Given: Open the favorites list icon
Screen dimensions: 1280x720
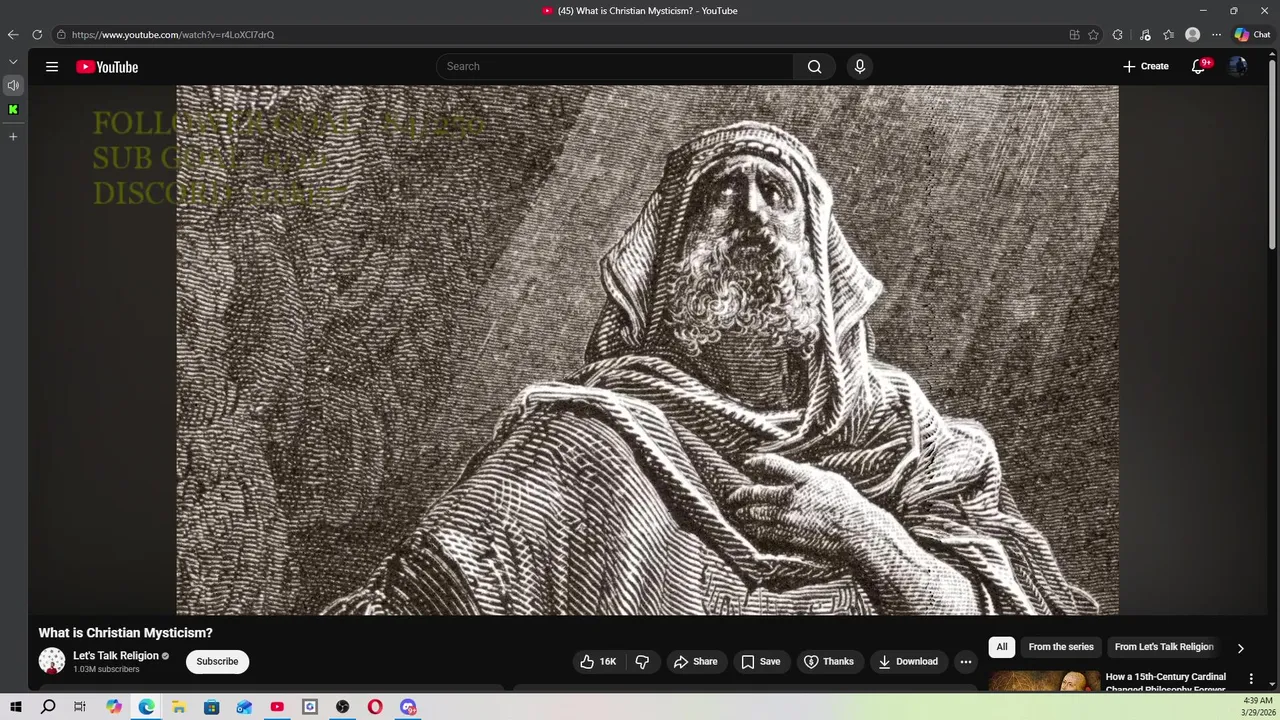Looking at the screenshot, I should point(1169,35).
